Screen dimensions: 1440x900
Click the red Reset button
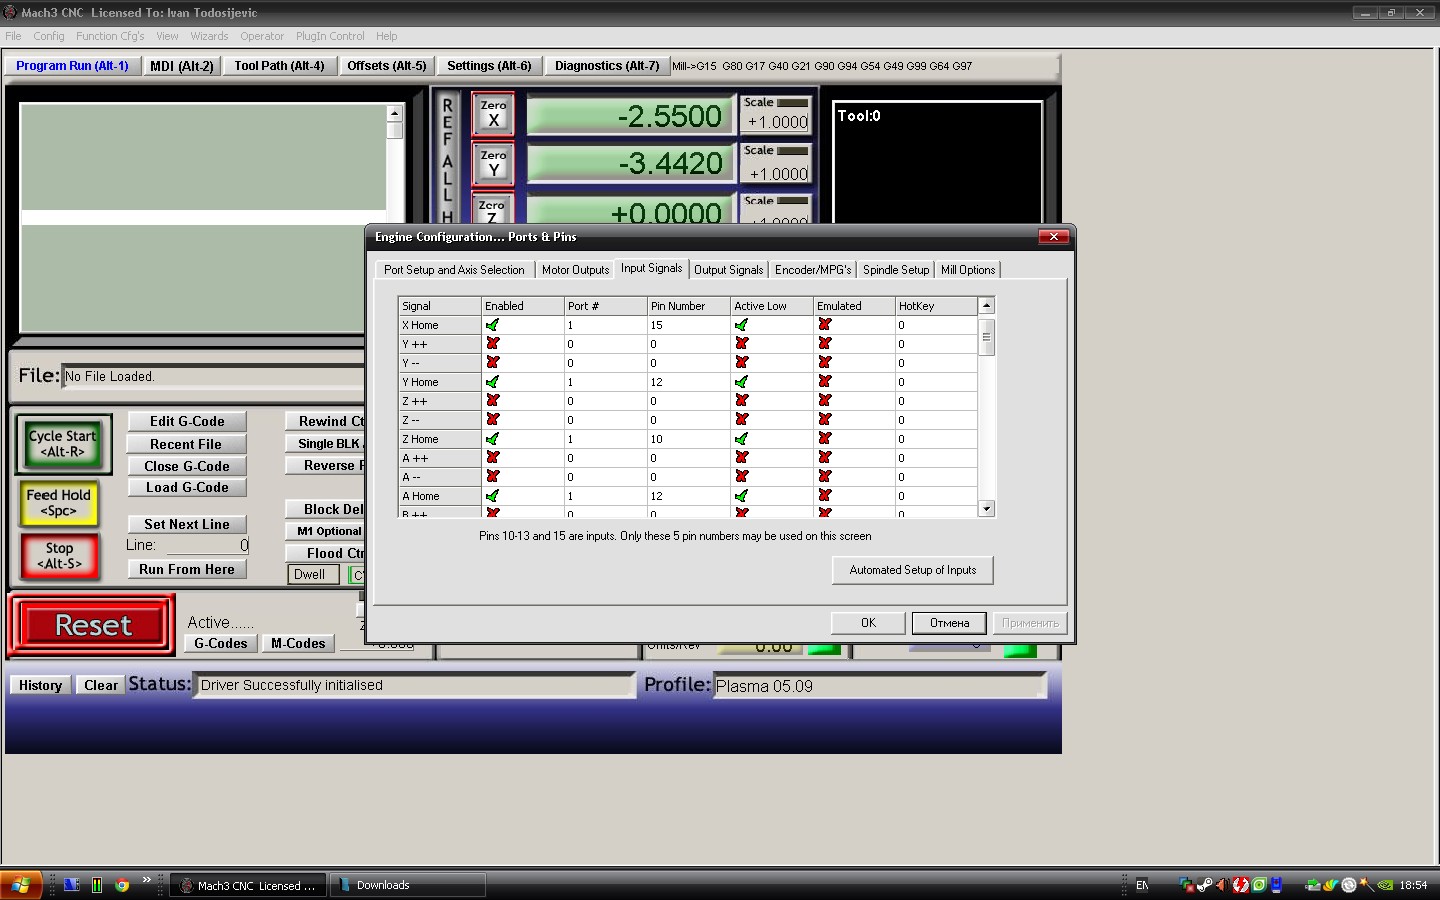tap(93, 626)
